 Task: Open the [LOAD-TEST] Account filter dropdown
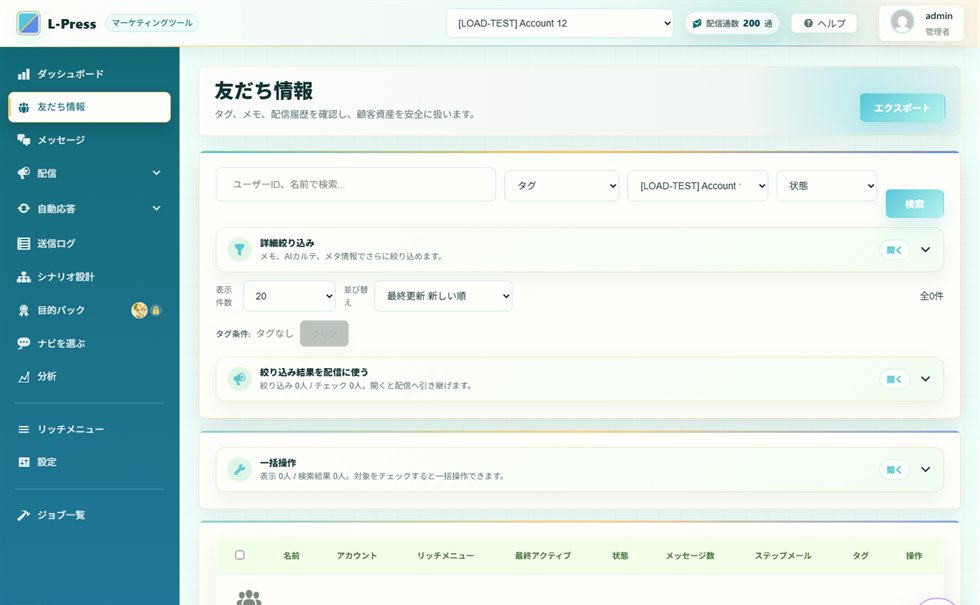698,186
